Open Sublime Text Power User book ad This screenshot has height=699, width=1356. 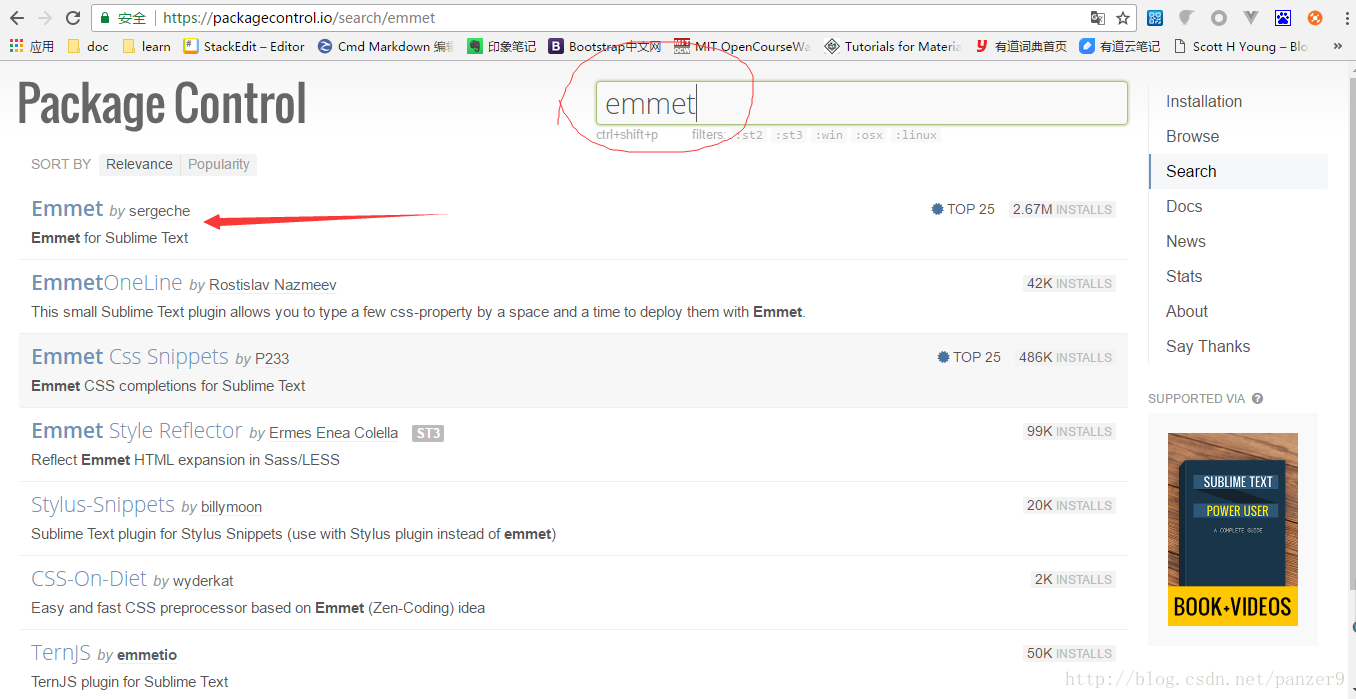tap(1232, 529)
